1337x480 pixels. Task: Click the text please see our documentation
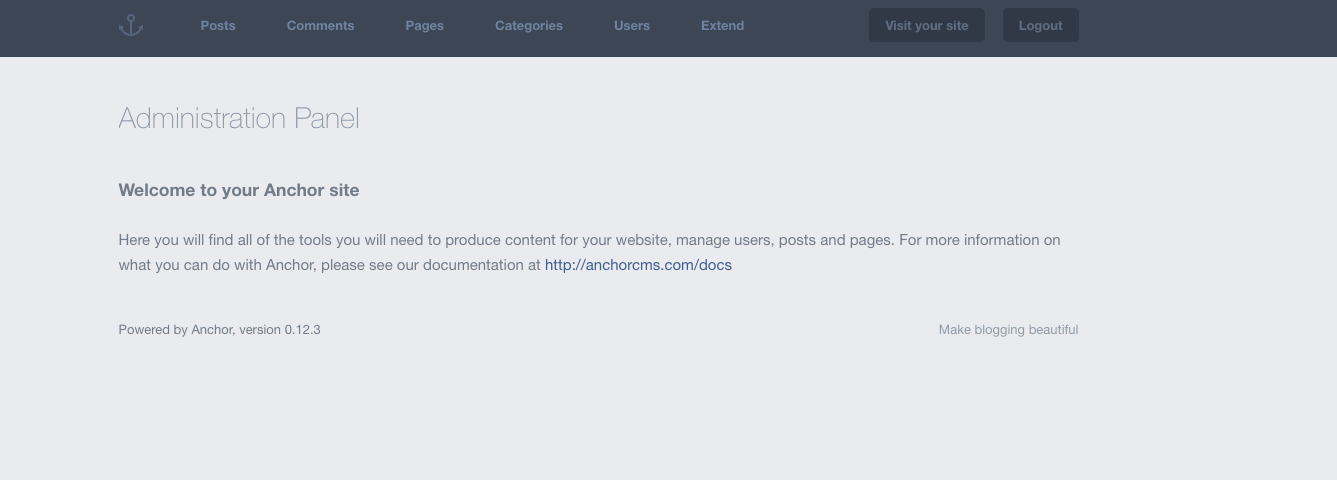click(423, 265)
